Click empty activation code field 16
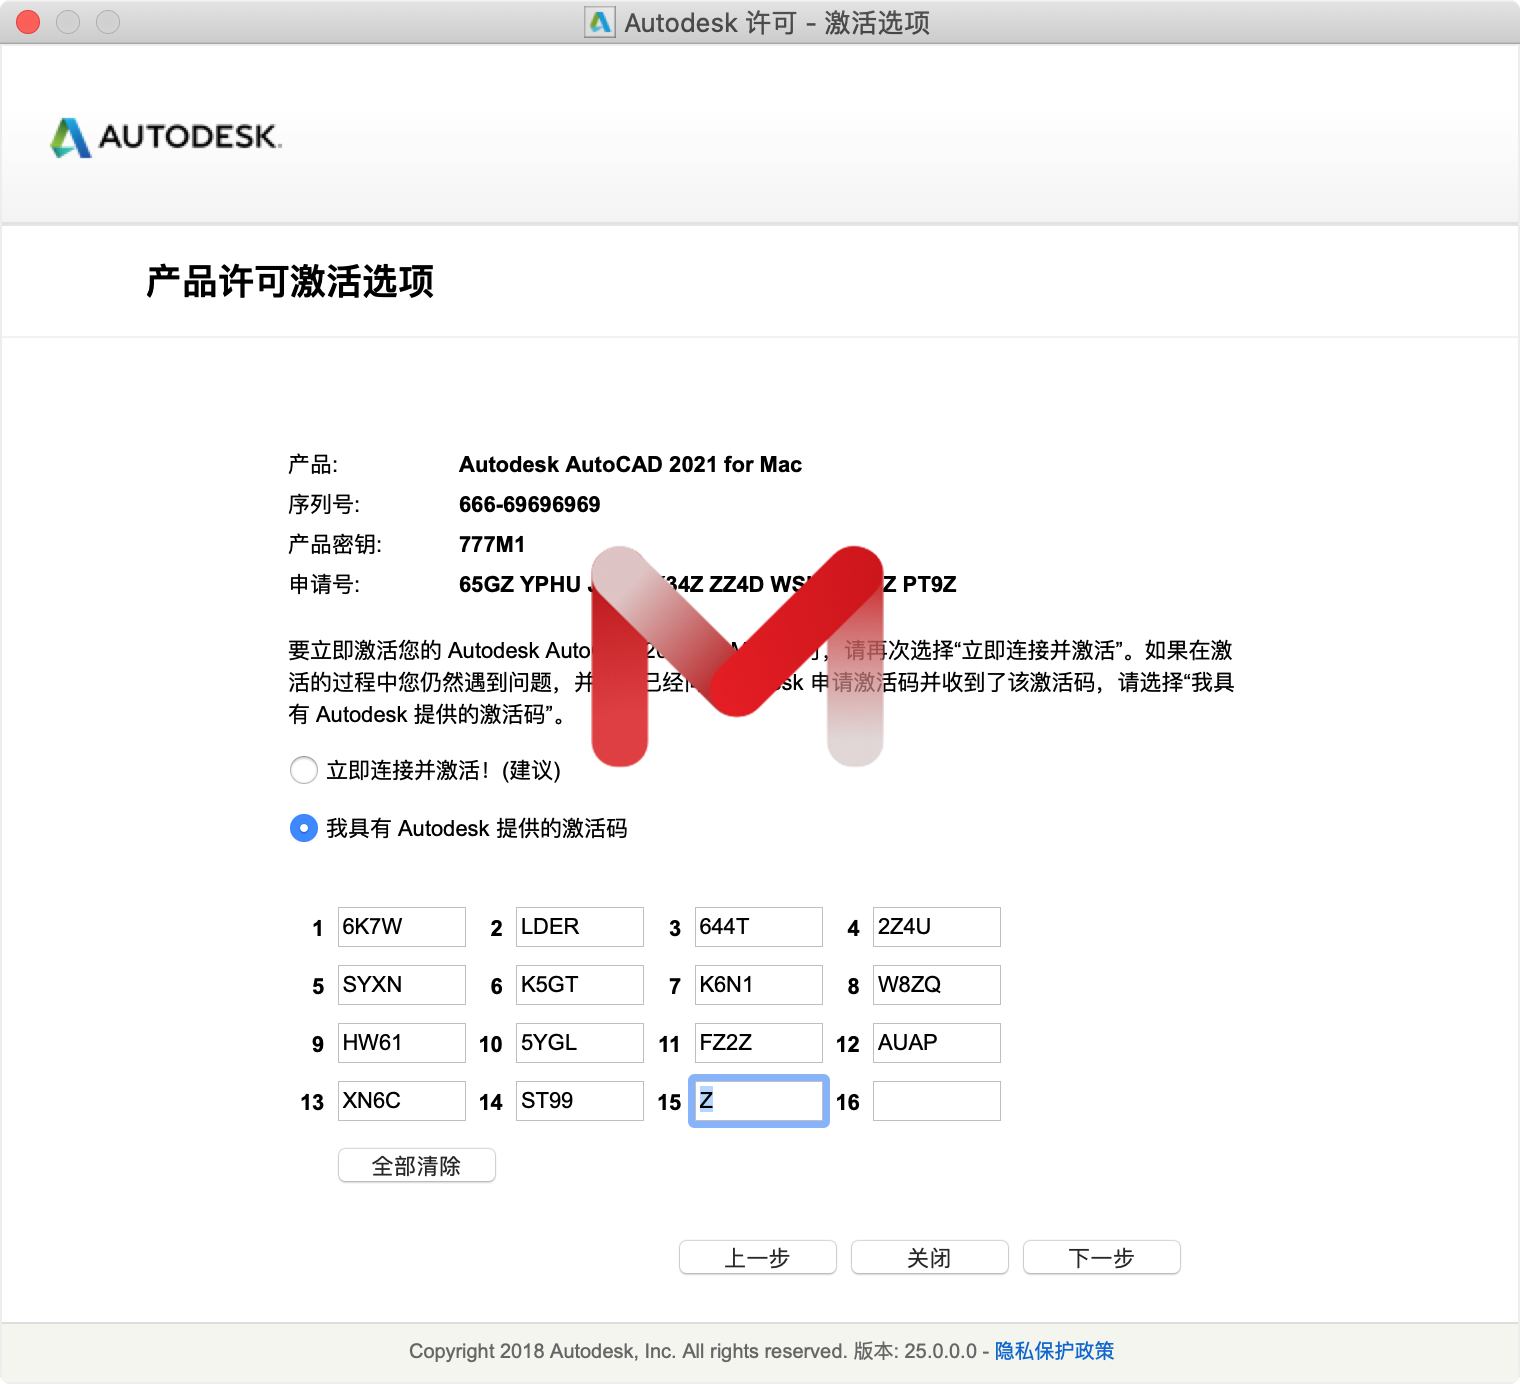 pos(937,1101)
